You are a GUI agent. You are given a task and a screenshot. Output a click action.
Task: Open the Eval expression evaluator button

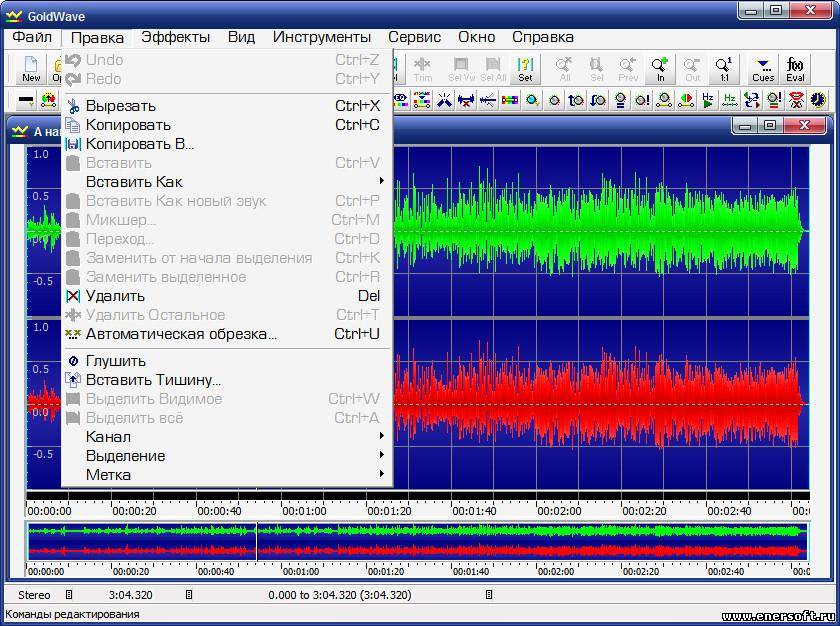[795, 69]
